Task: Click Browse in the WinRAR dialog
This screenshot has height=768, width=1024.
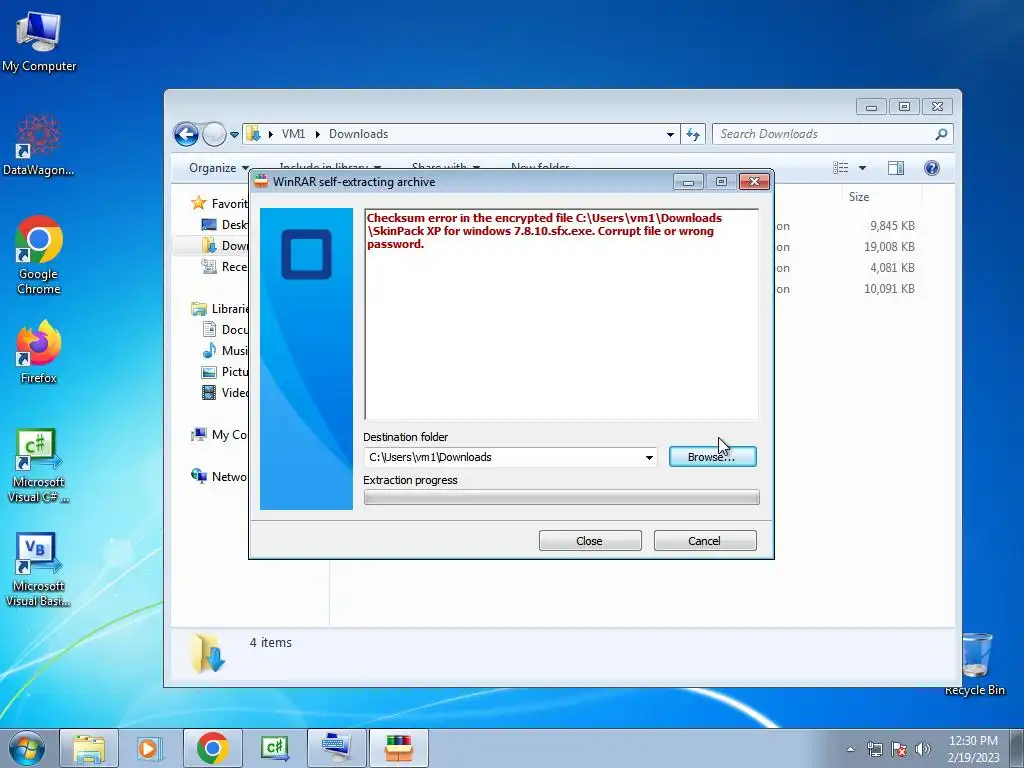Action: click(x=712, y=457)
